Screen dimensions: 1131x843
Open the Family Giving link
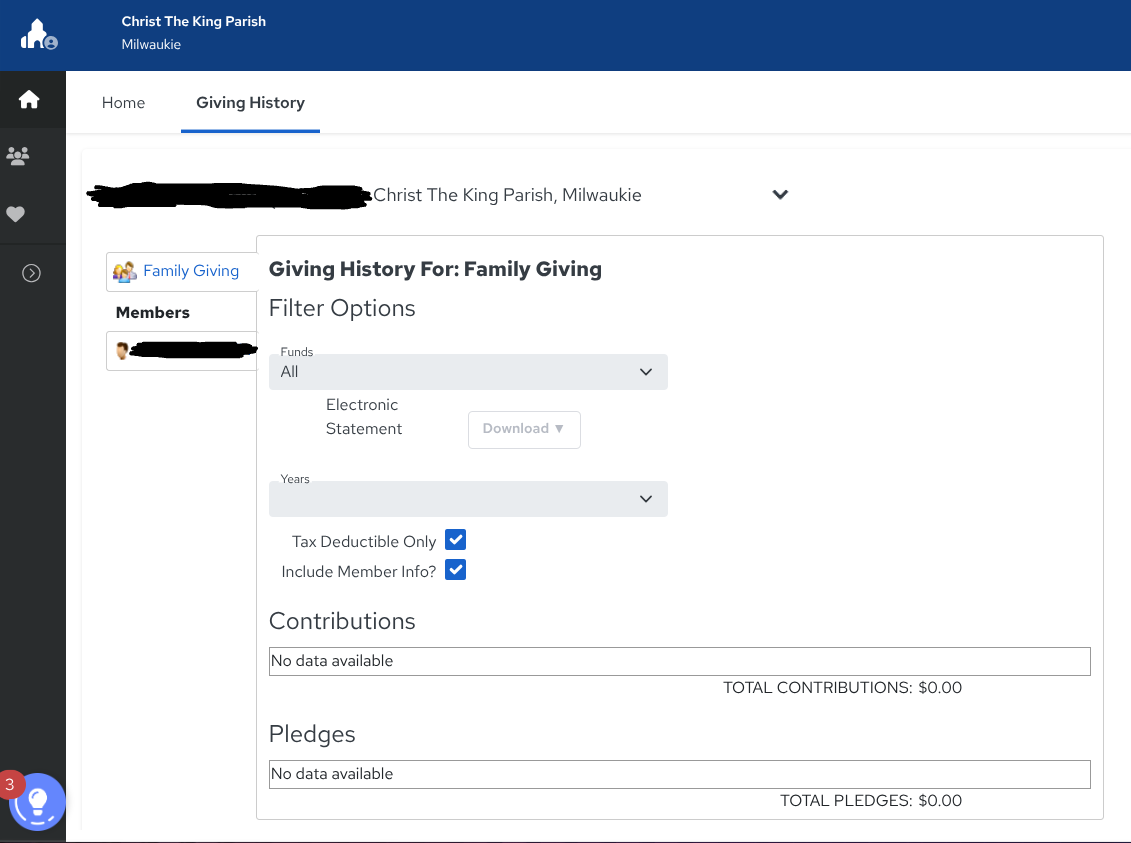click(191, 271)
